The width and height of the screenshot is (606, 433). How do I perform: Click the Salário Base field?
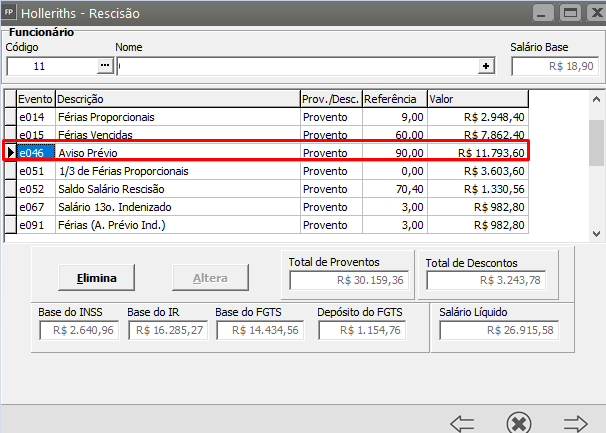click(555, 66)
